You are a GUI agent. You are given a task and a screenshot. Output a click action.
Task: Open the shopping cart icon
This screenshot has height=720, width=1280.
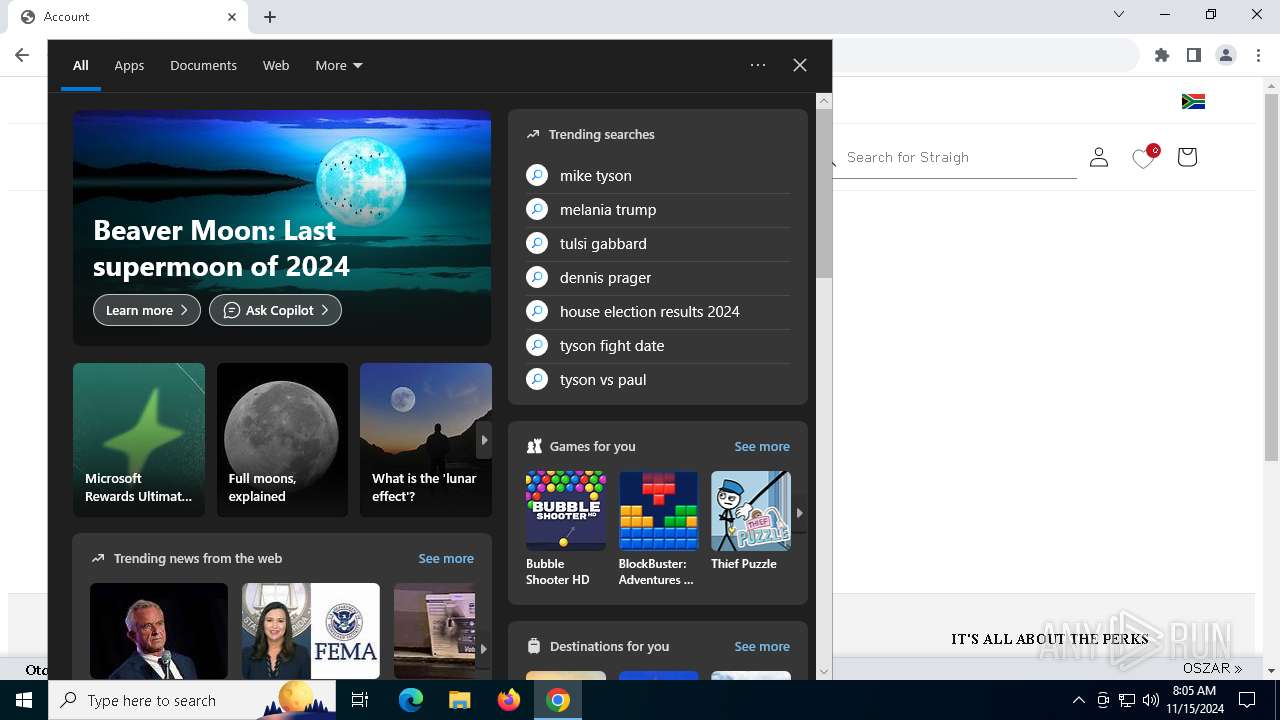click(x=1187, y=157)
